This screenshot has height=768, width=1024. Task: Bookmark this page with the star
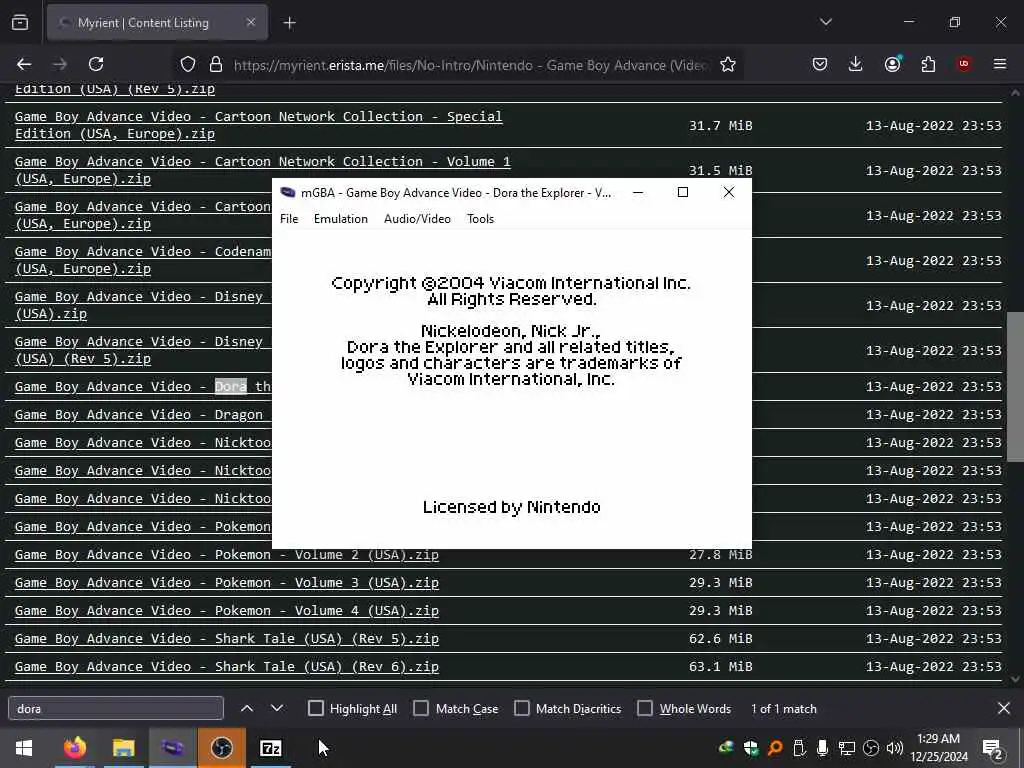[x=728, y=64]
